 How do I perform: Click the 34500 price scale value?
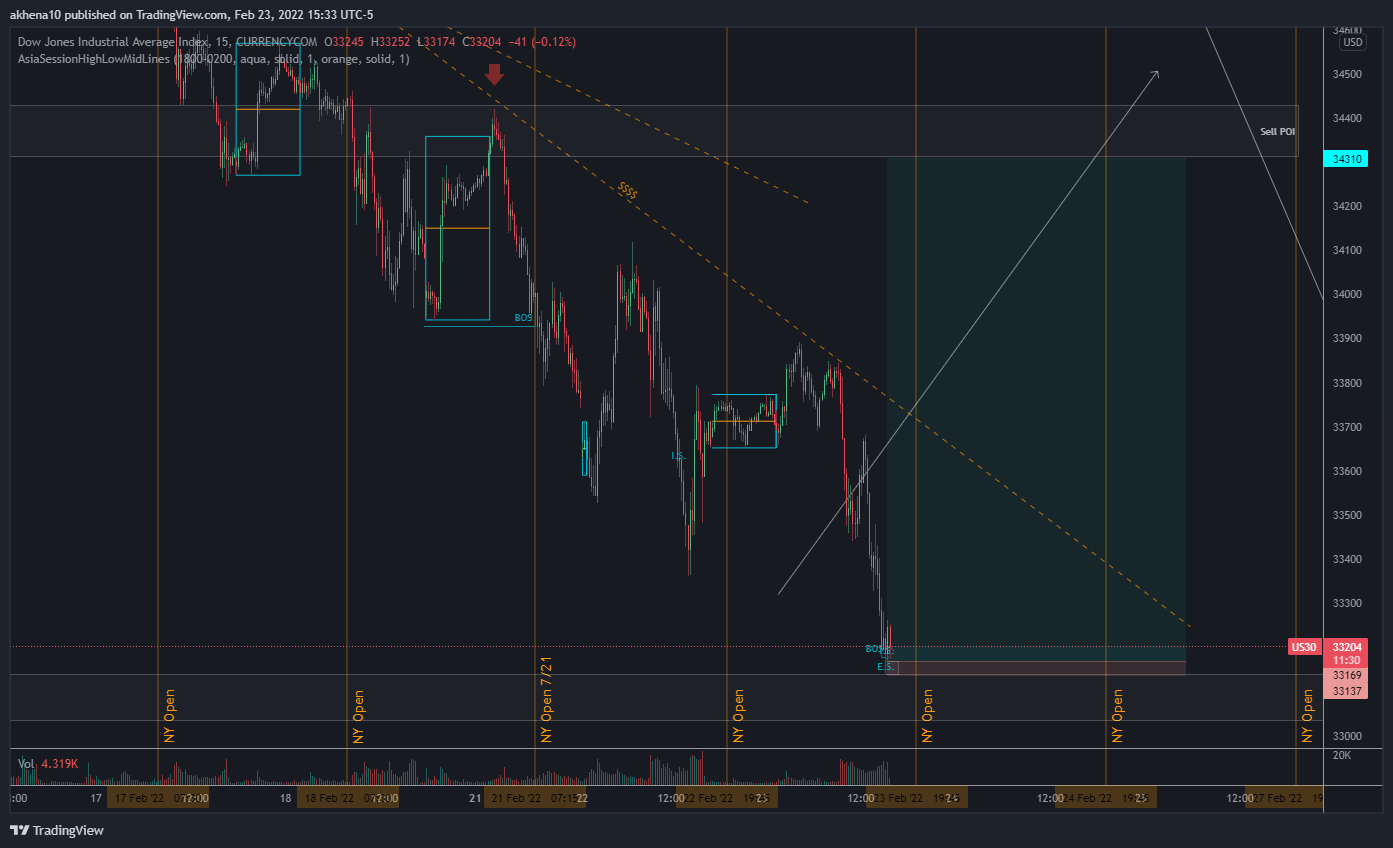(x=1345, y=74)
